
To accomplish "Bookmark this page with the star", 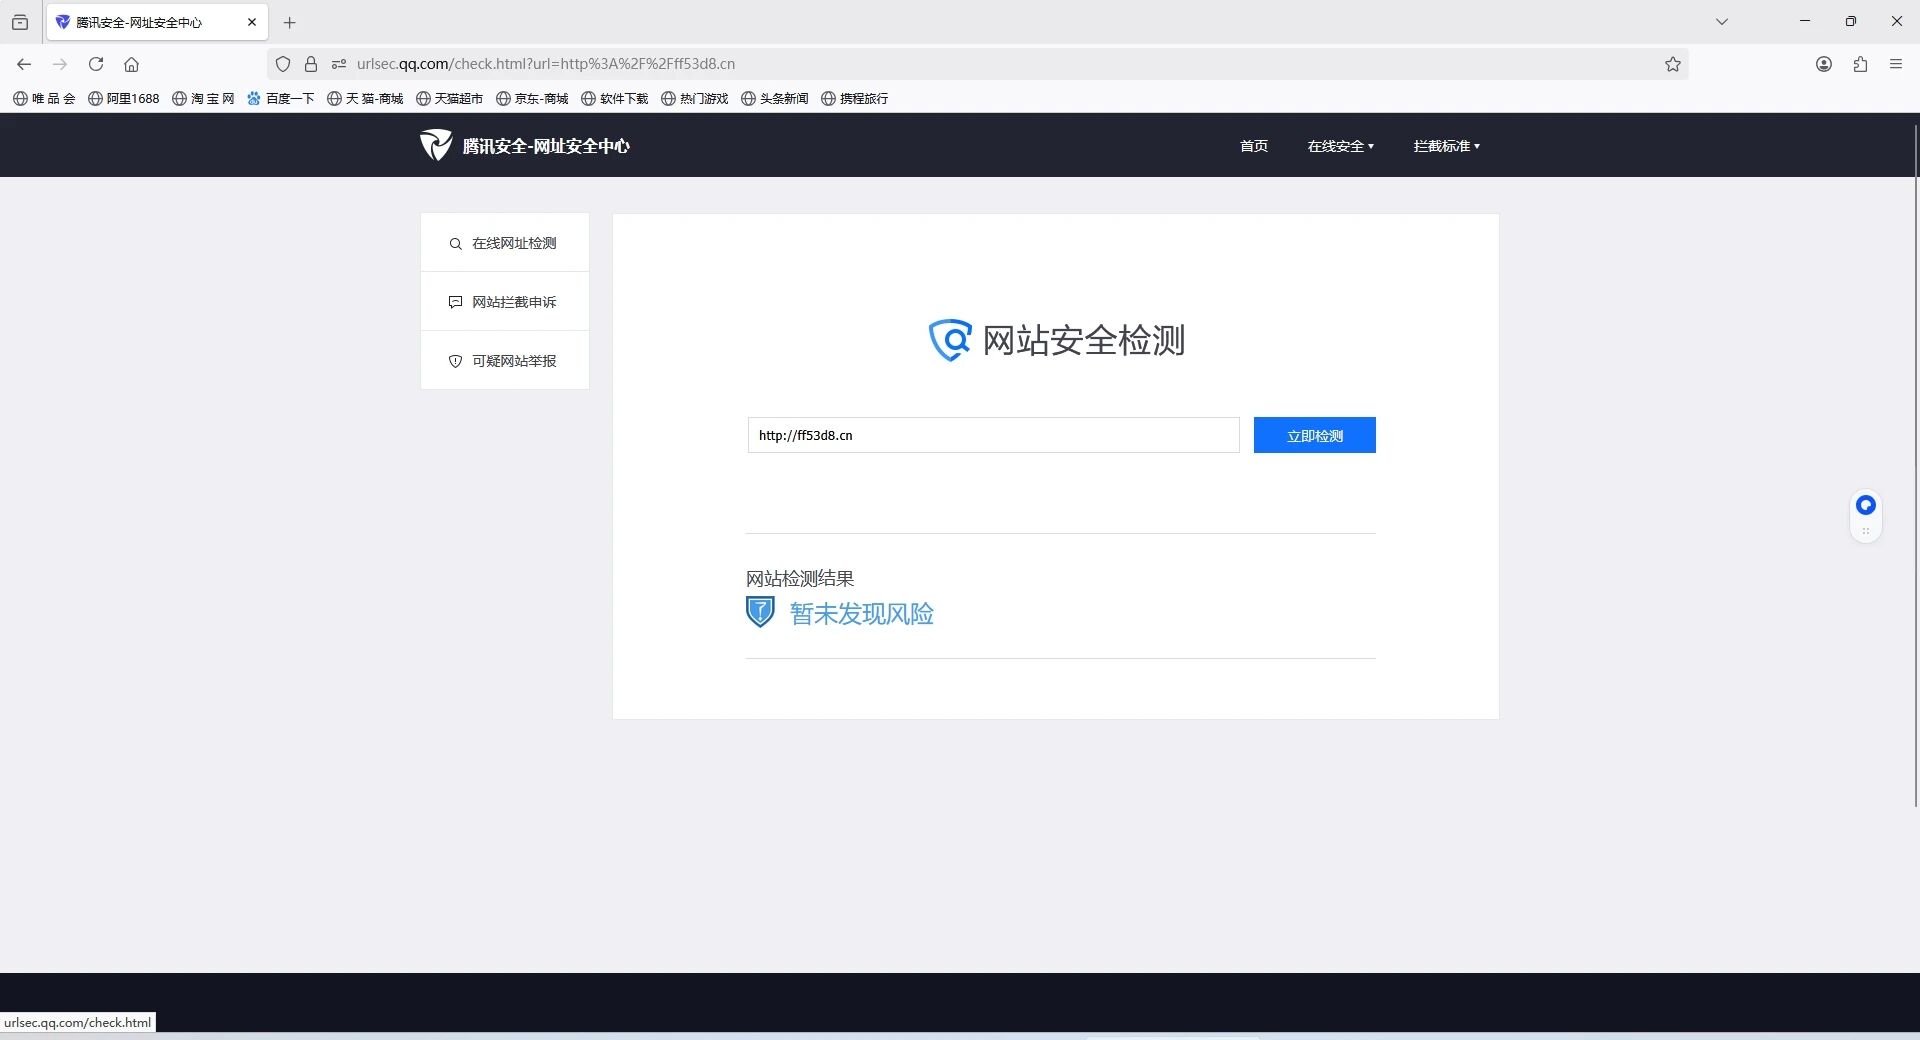I will (x=1673, y=64).
